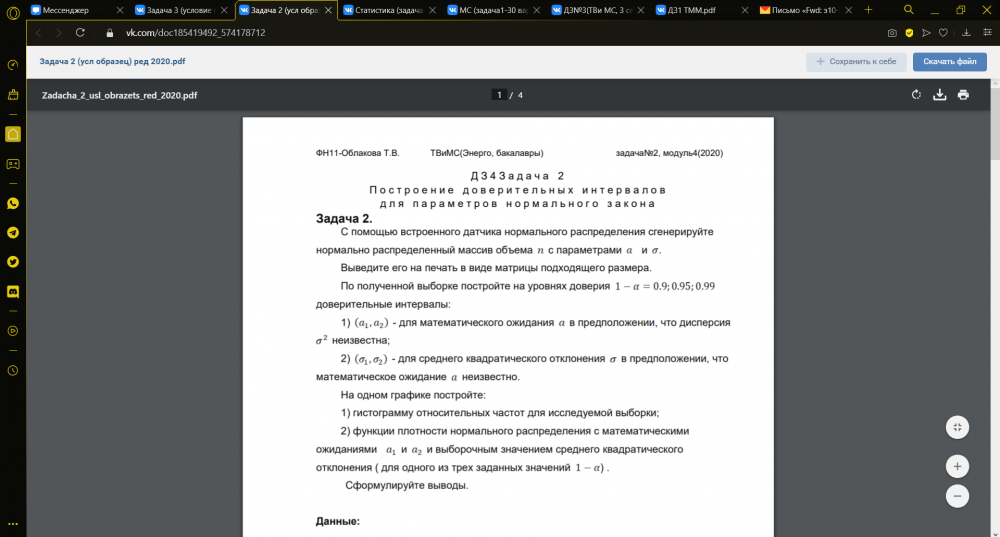
Task: Open the Easy Setup sliders icon
Action: click(987, 33)
